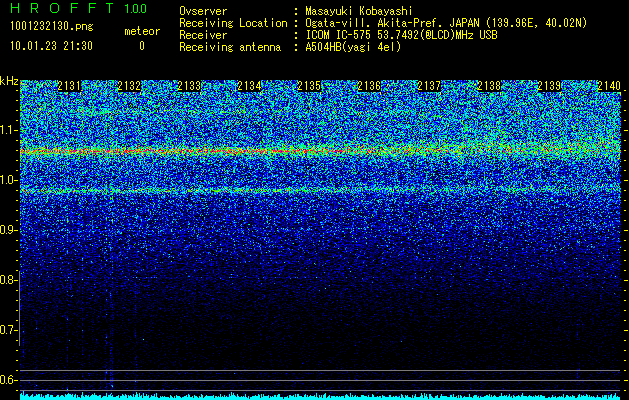Click the 0.6 frequency axis label
Screen dimensions: 629x400
pyautogui.click(x=8, y=380)
